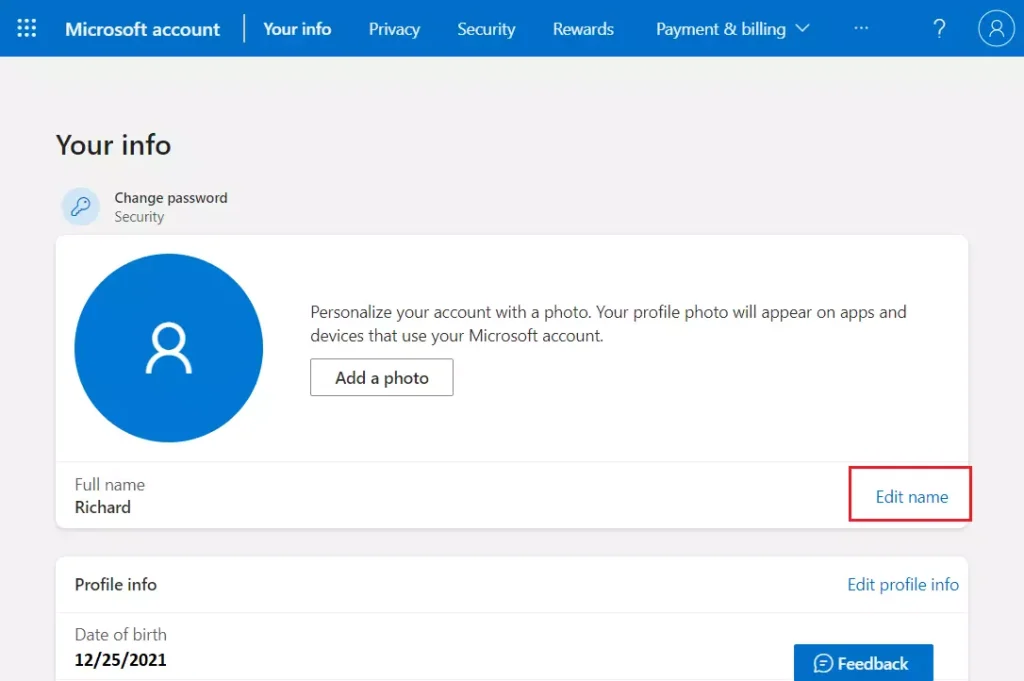1024x681 pixels.
Task: Click the Change password link
Action: pos(171,198)
